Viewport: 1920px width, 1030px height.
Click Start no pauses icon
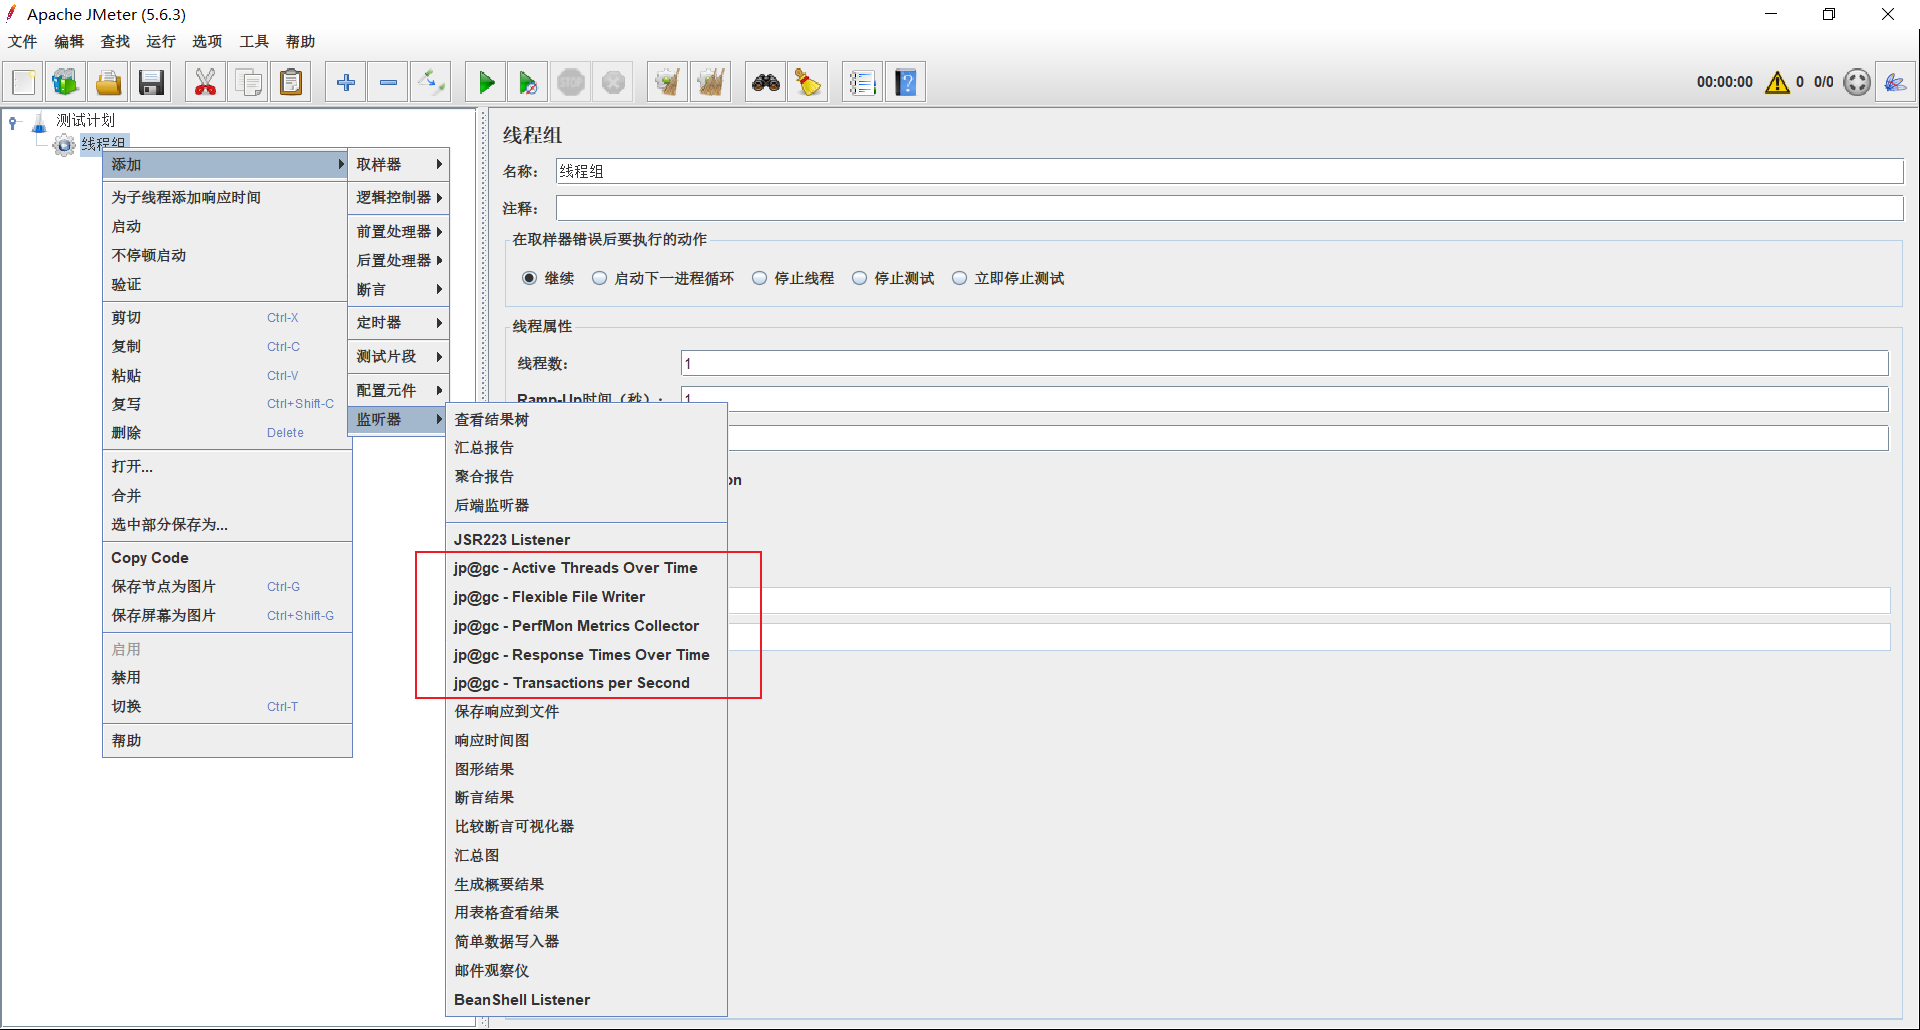tap(528, 82)
